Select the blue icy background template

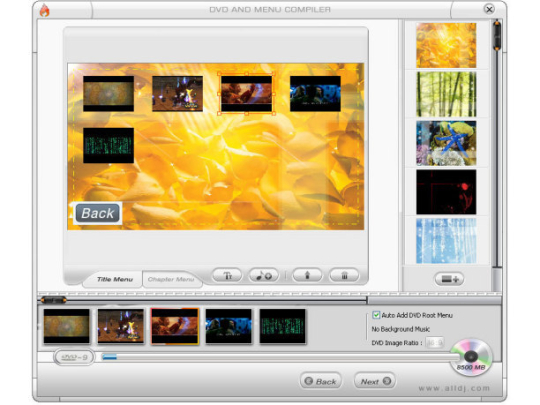tap(446, 241)
